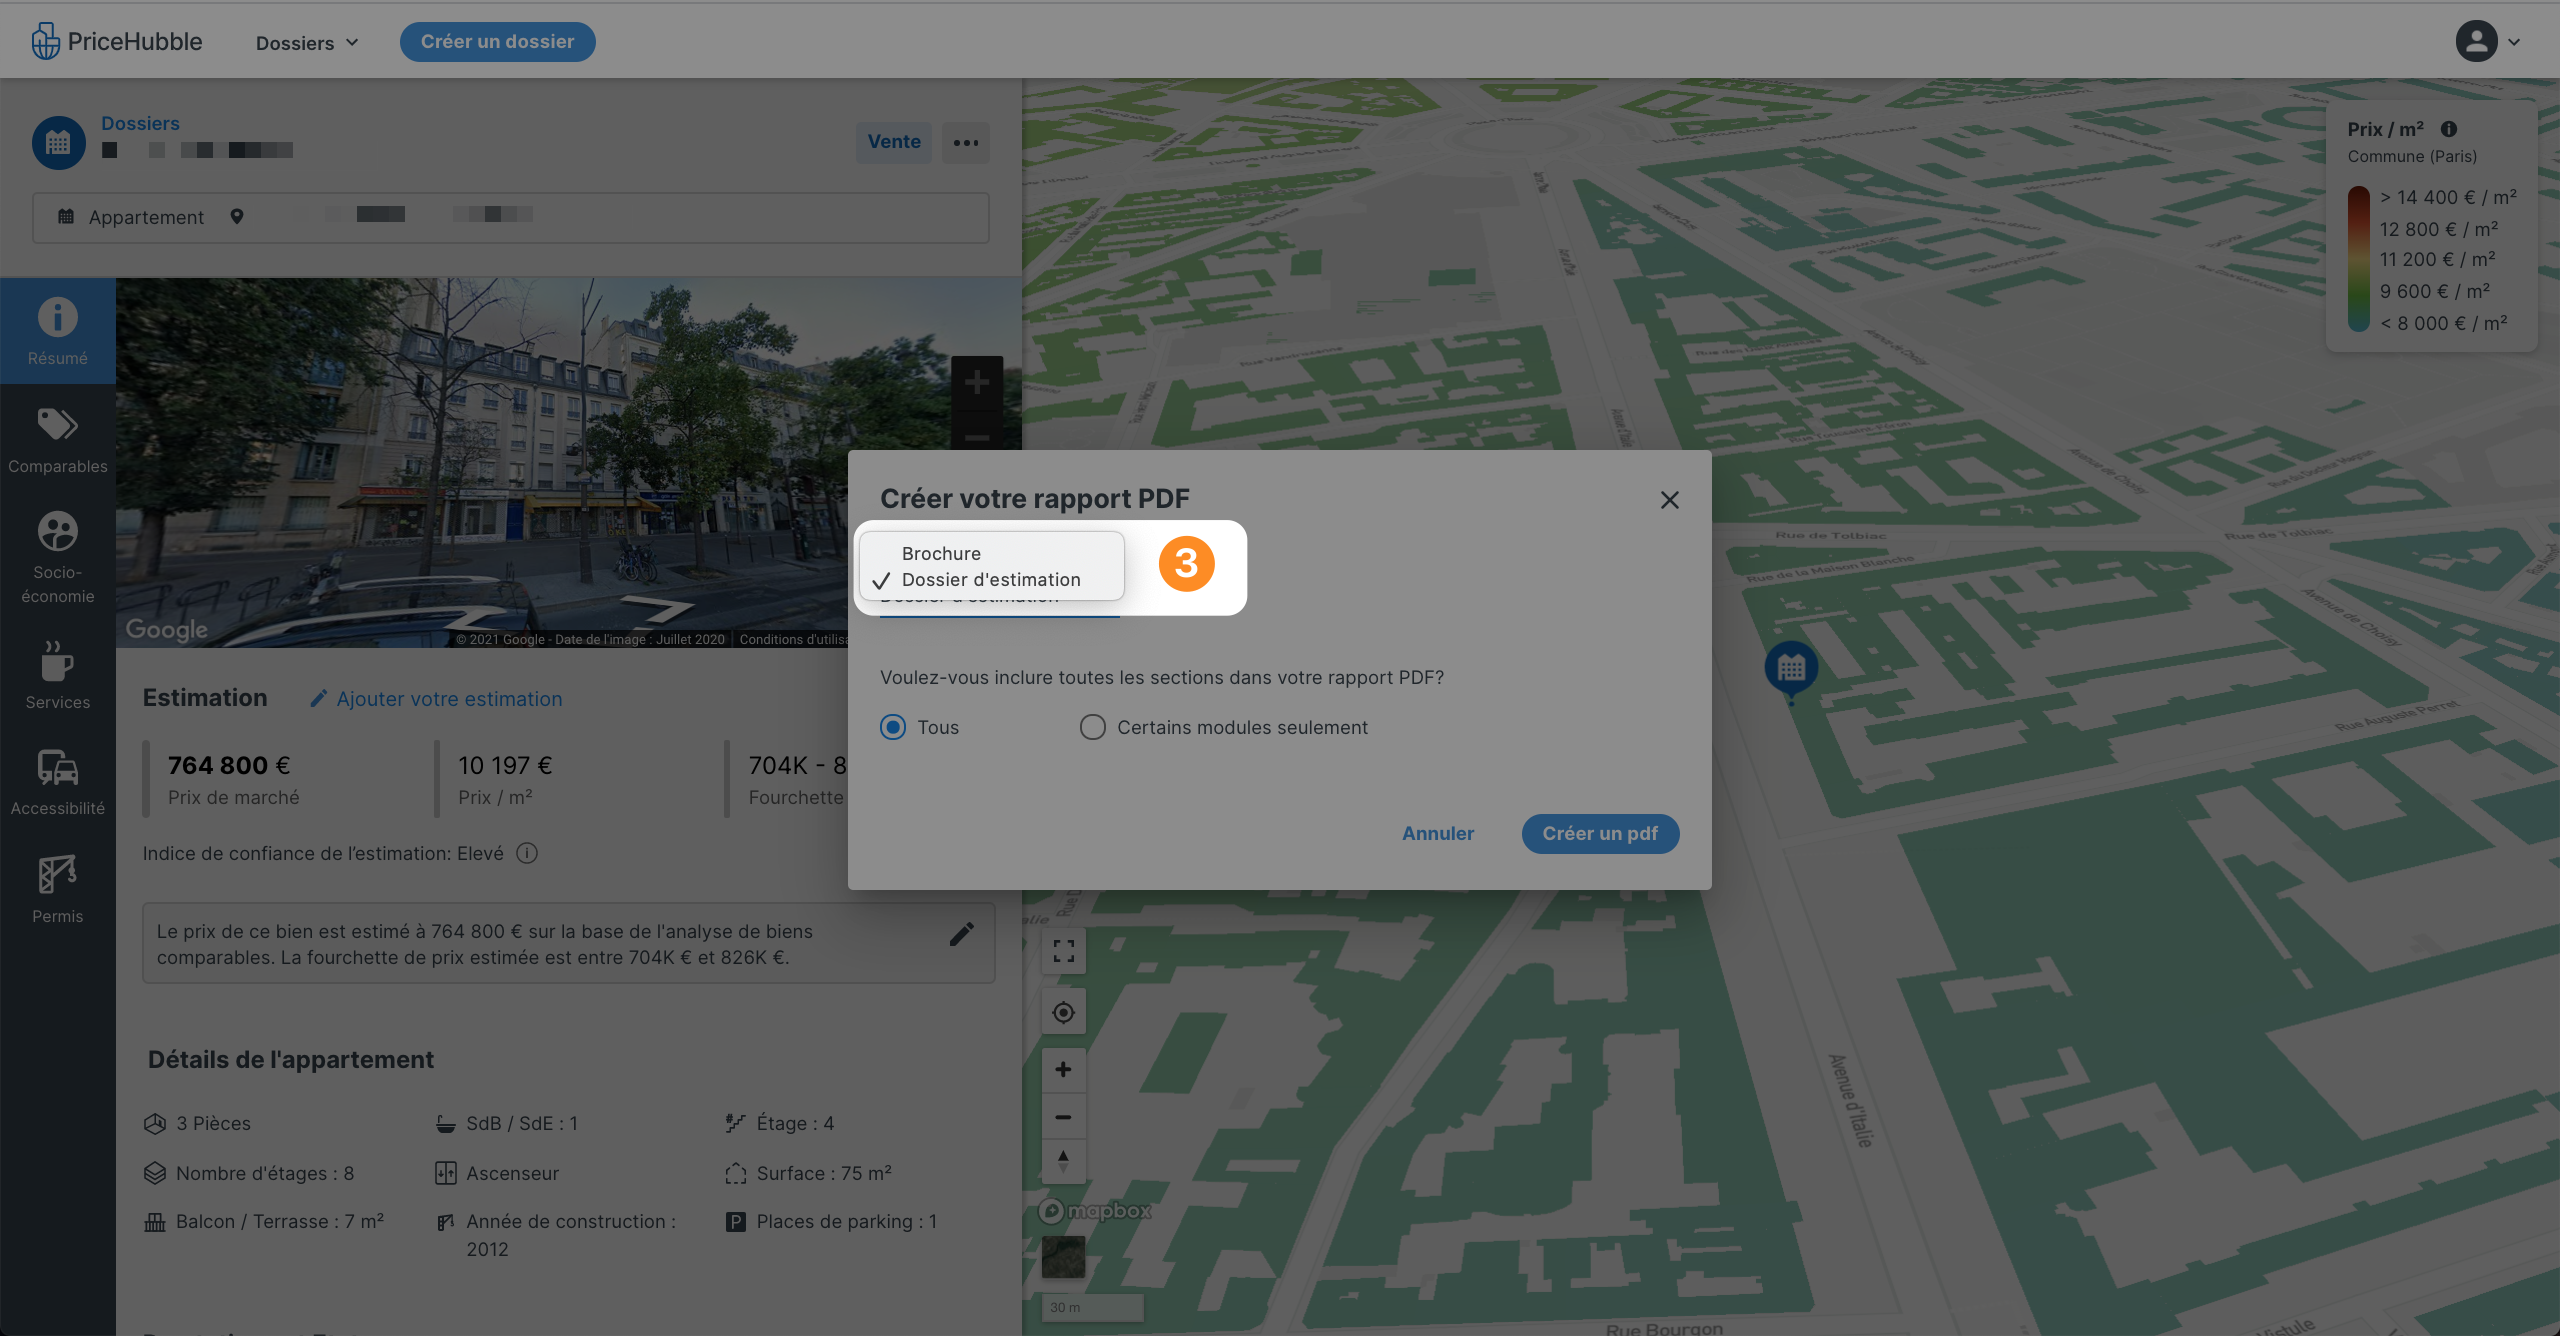
Task: Click the Ascenseur detail entry
Action: (497, 1174)
